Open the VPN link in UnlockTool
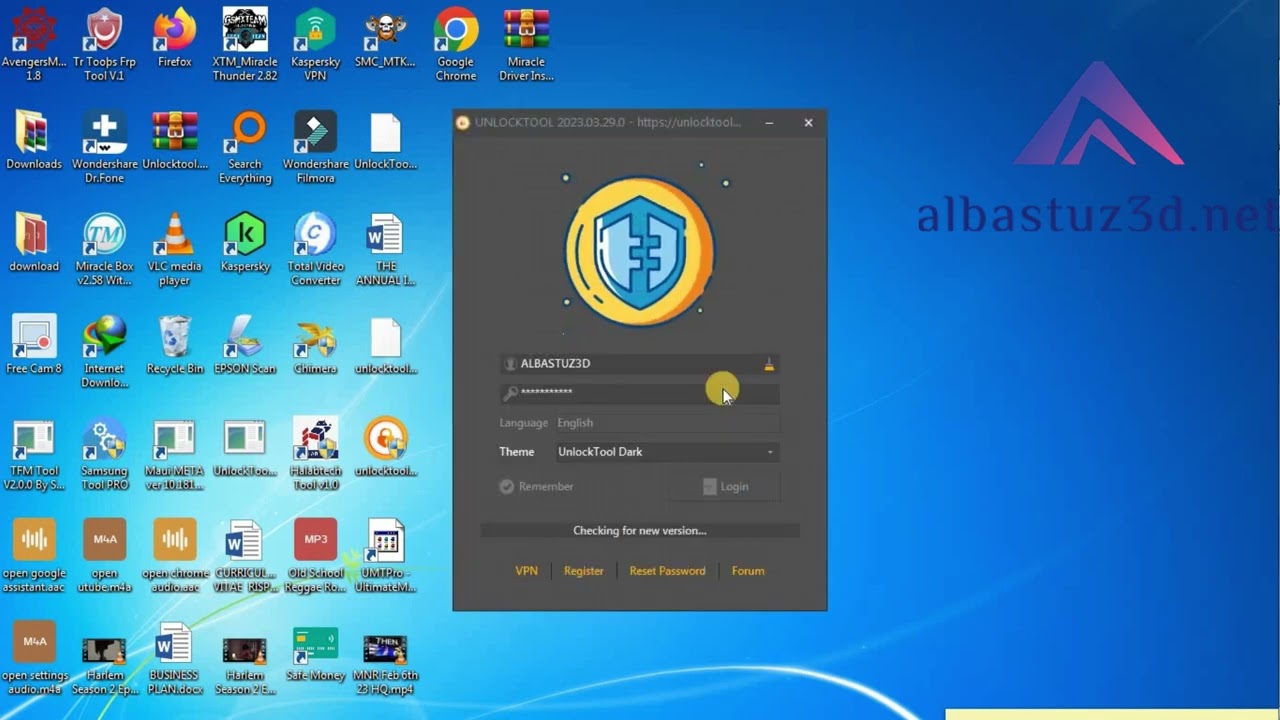1280x720 pixels. tap(526, 571)
